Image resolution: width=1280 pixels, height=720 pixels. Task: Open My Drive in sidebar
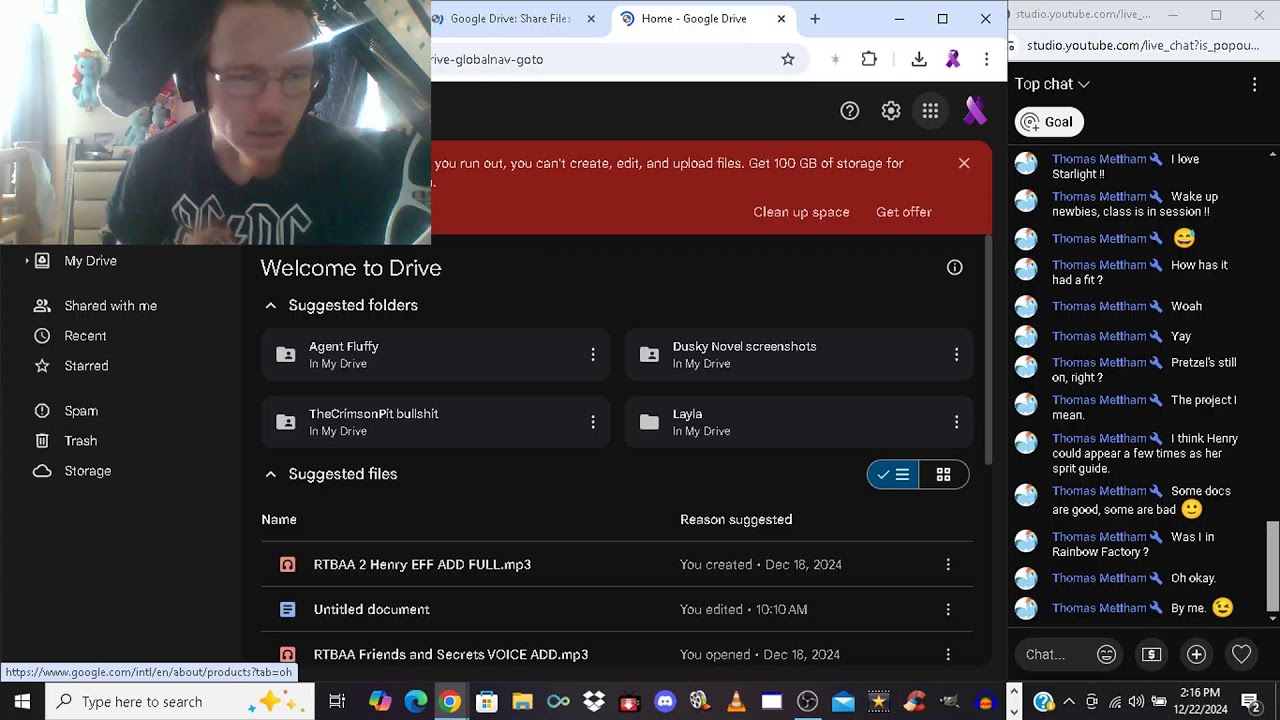pos(90,261)
